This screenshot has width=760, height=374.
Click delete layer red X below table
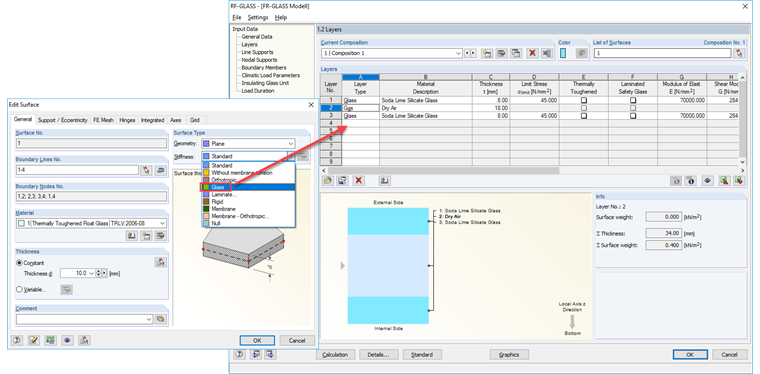(x=359, y=181)
